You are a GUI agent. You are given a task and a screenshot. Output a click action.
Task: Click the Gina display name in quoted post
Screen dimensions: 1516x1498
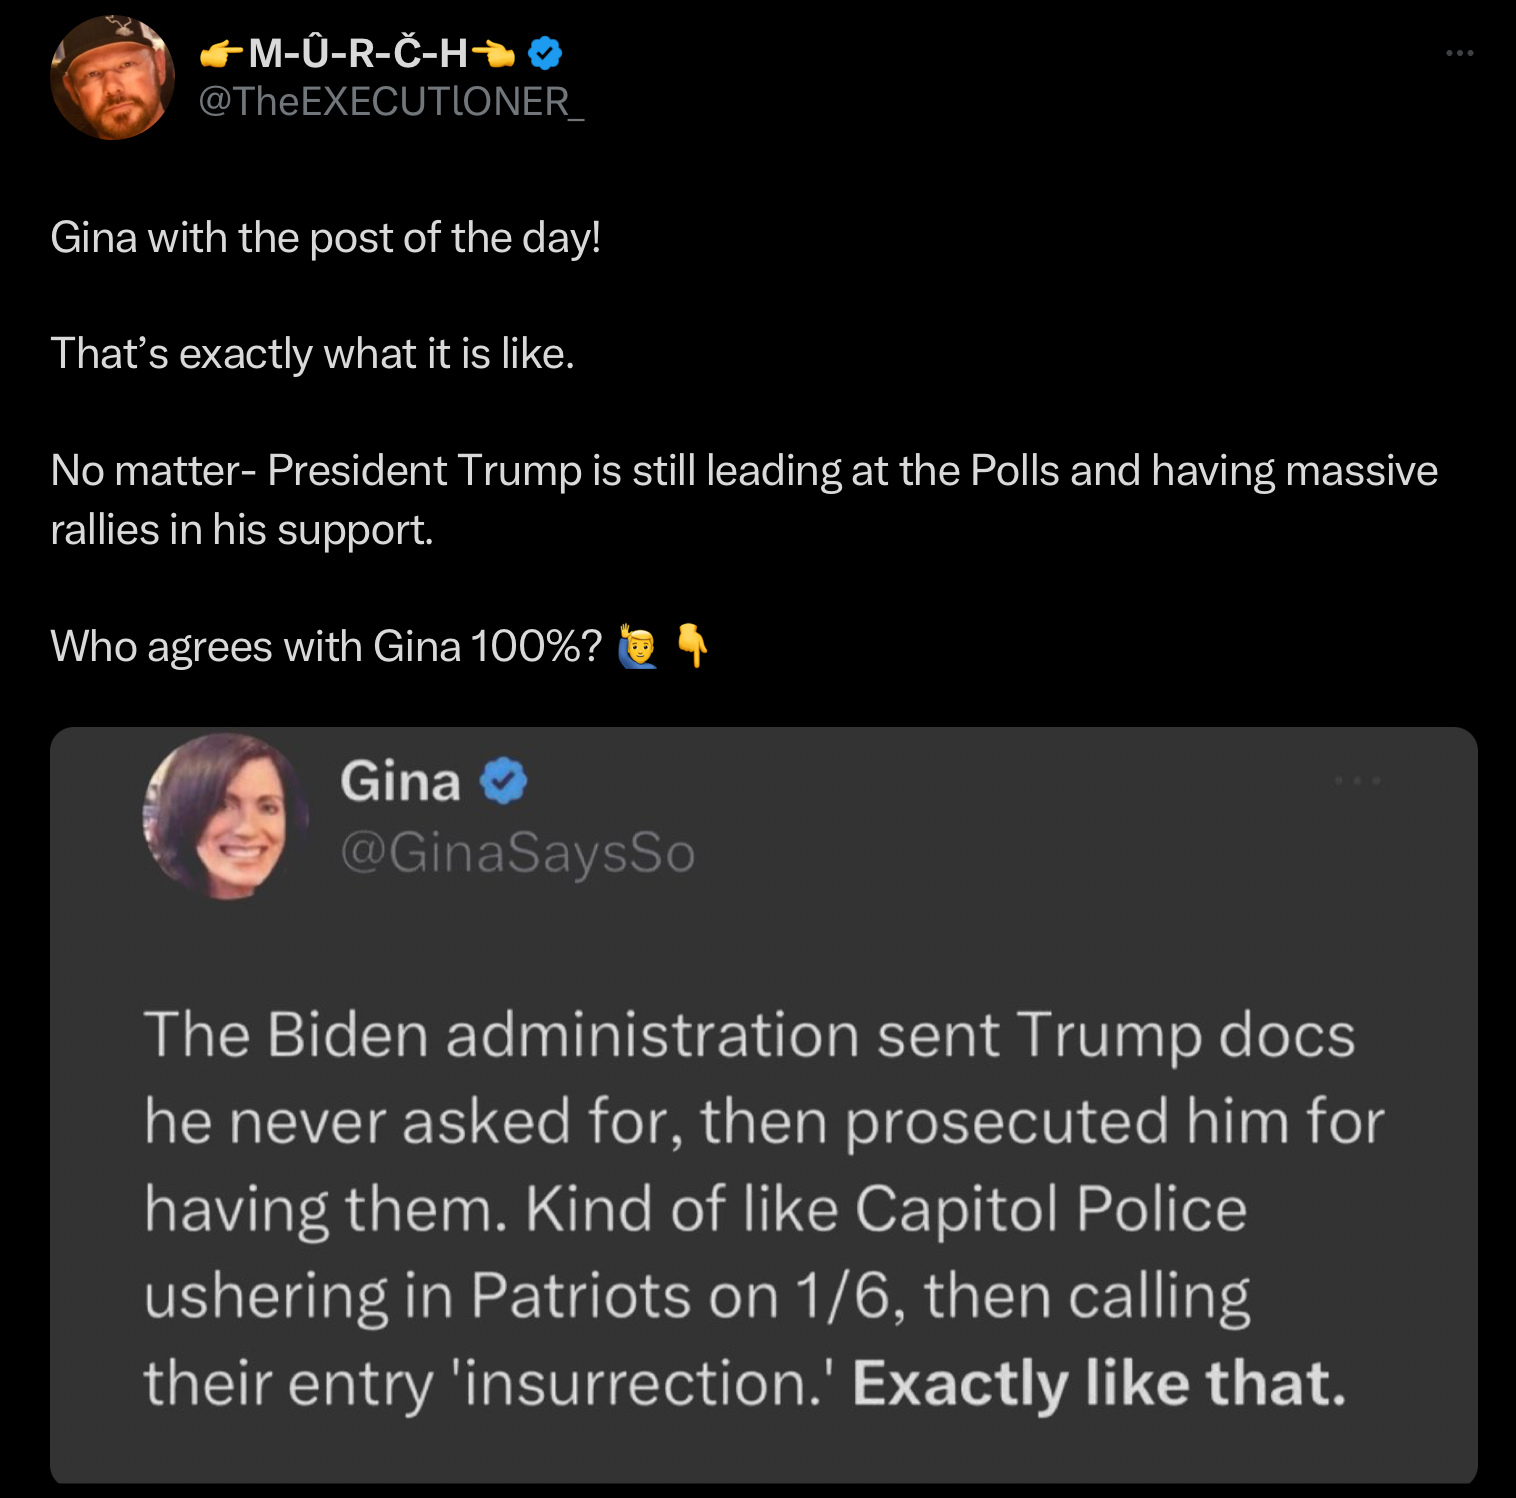(400, 781)
